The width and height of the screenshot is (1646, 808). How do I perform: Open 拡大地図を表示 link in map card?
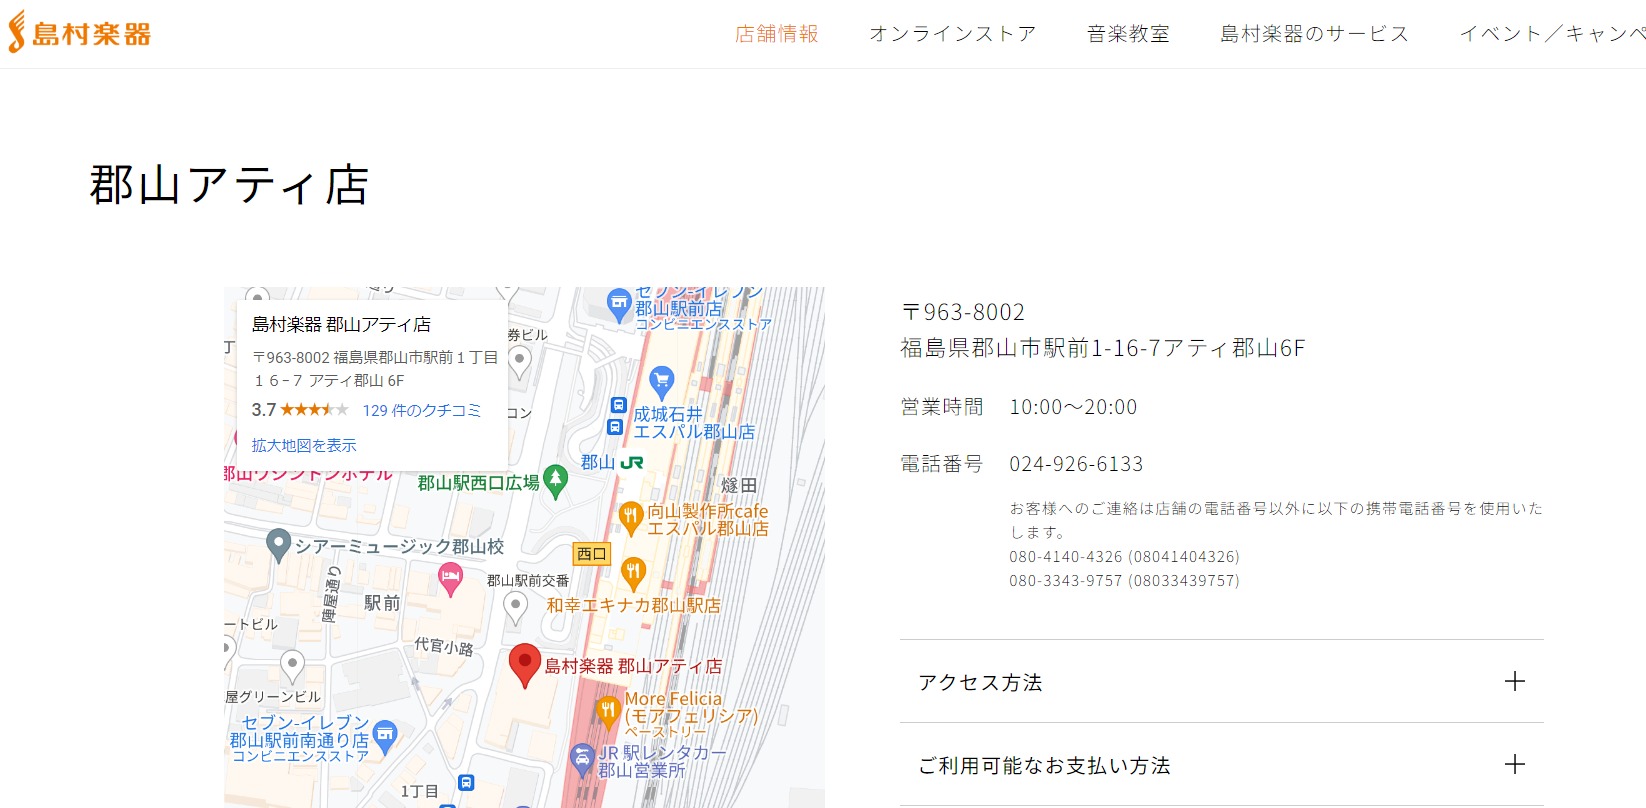(x=304, y=445)
